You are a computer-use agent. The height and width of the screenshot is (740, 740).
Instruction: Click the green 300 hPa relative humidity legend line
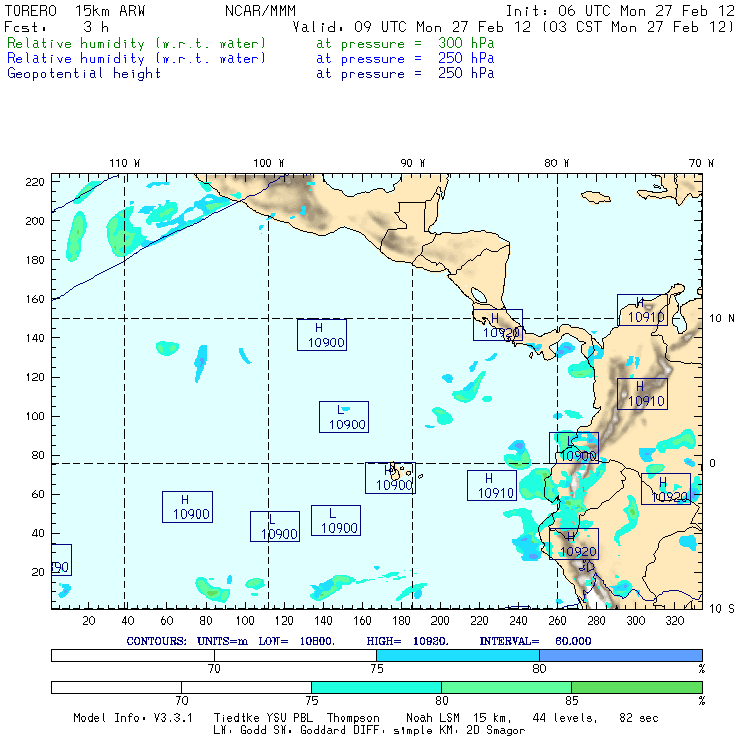137,45
